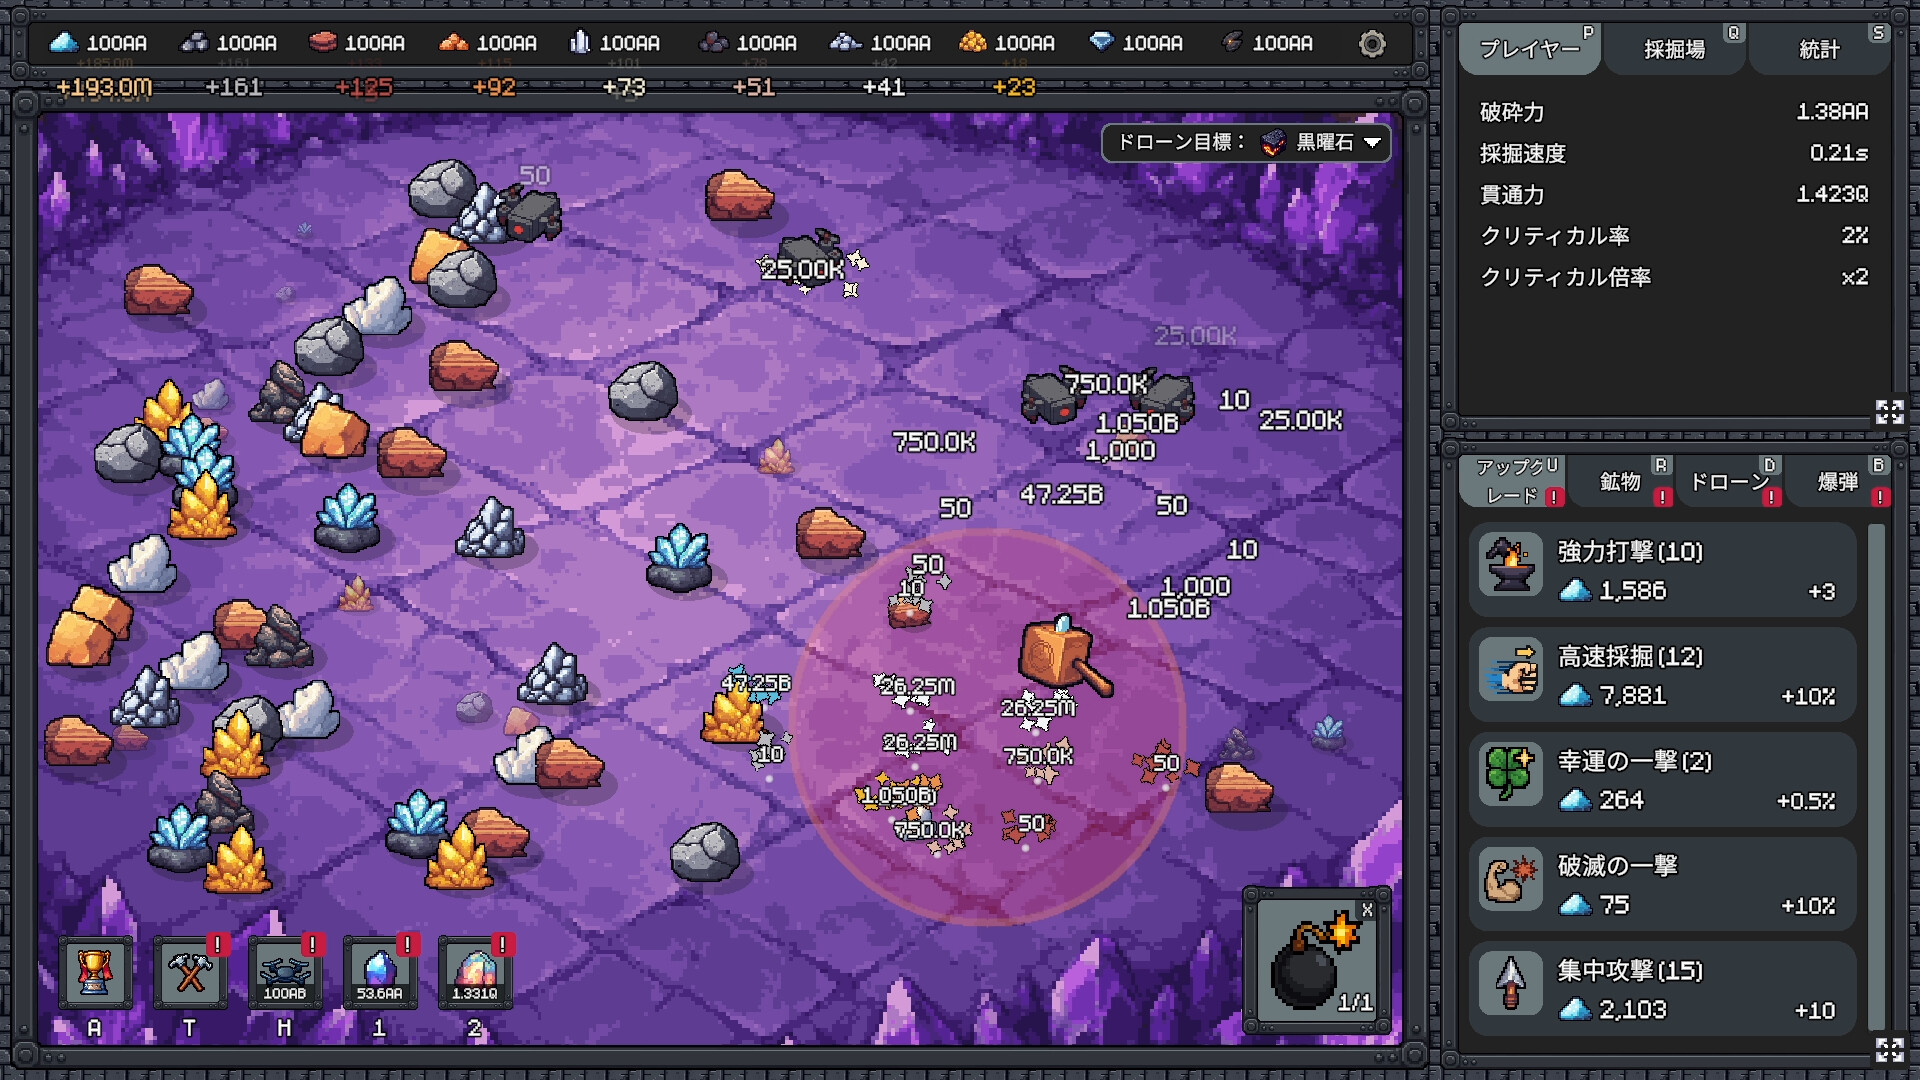This screenshot has height=1080, width=1920.
Task: Open settings gear icon
Action: point(1372,44)
